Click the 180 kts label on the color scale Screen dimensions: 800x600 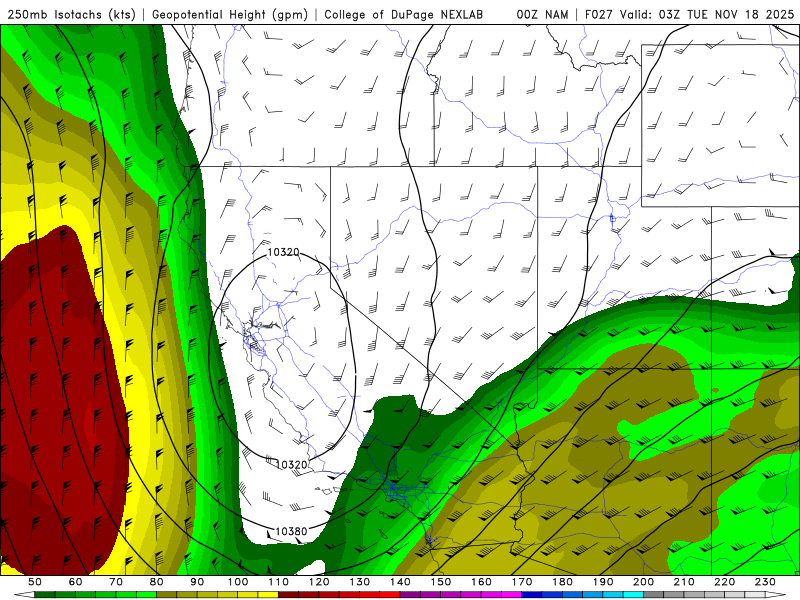[562, 582]
